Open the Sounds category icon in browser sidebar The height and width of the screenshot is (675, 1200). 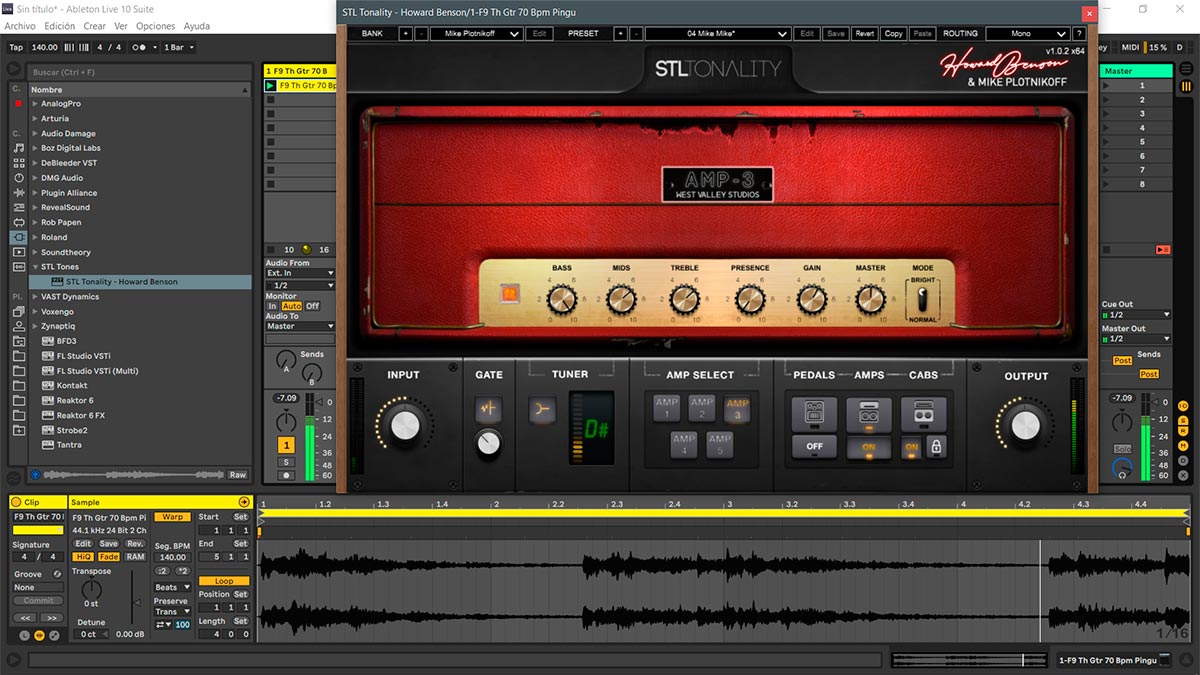[x=18, y=147]
